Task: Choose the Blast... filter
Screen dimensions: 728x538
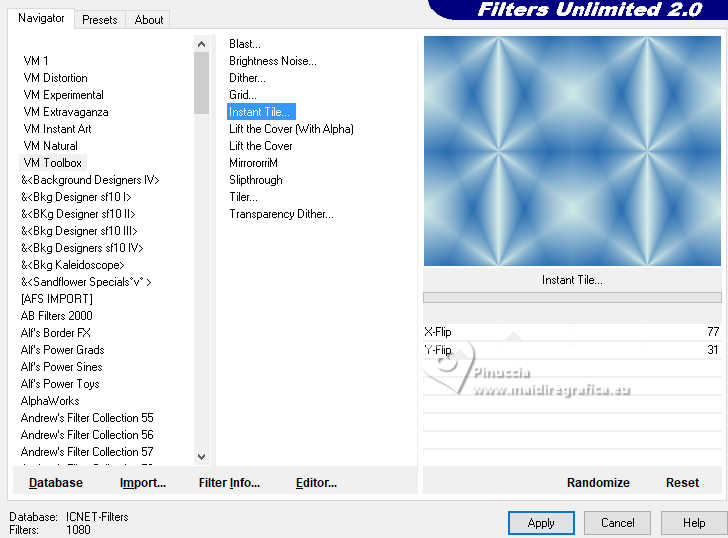Action: (245, 44)
